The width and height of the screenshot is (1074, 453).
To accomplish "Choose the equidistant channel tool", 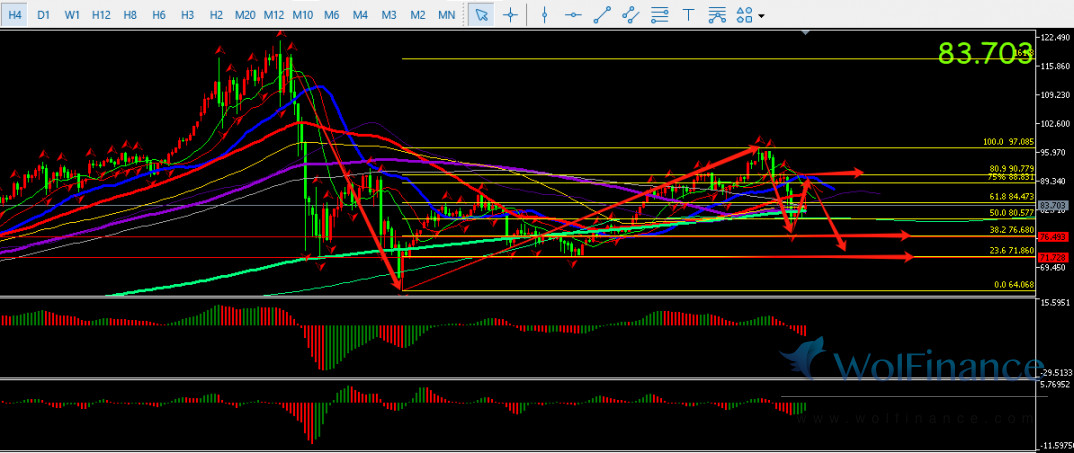I will (x=631, y=15).
